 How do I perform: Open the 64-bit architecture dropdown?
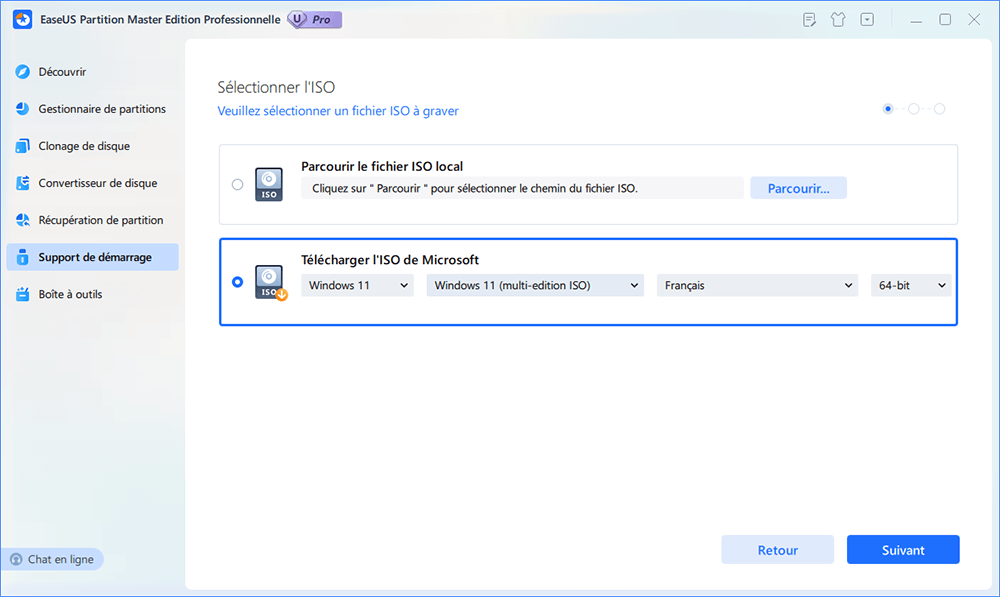tap(910, 284)
